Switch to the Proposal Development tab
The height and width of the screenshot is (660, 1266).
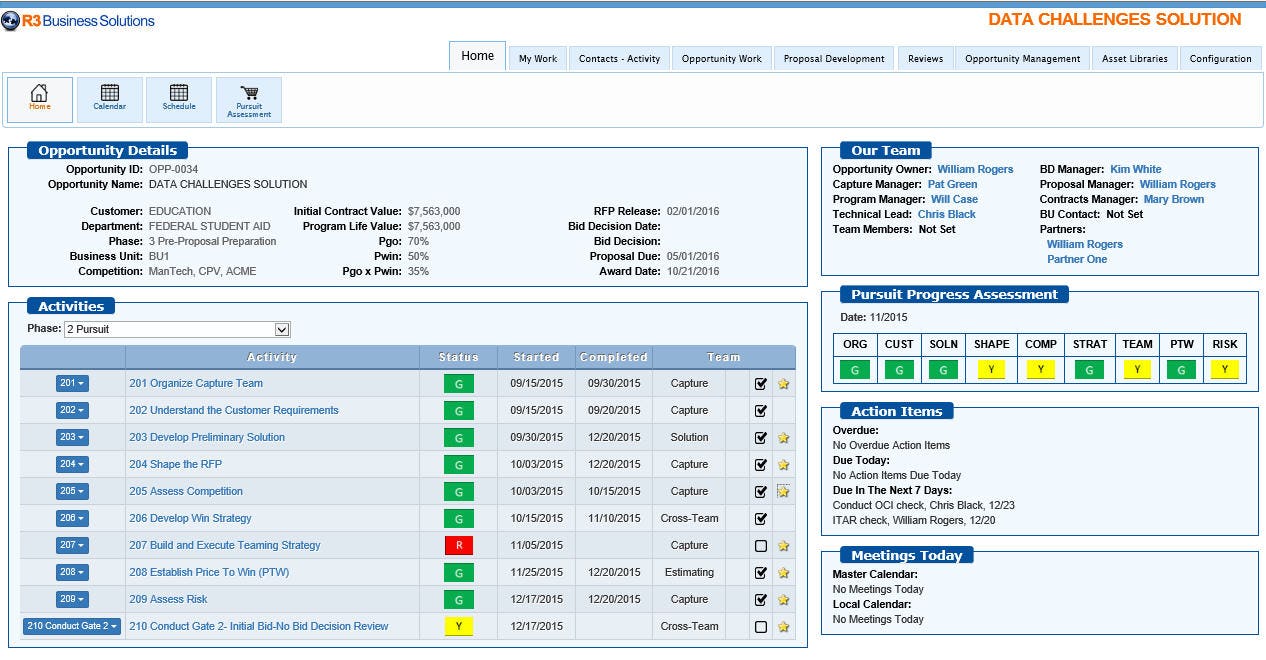tap(833, 58)
